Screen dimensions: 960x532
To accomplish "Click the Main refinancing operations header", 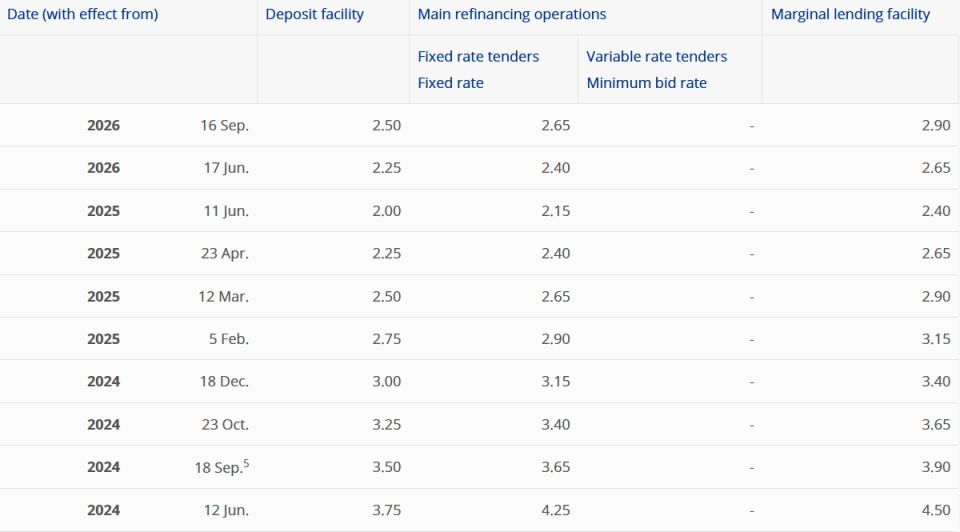I will coord(512,14).
